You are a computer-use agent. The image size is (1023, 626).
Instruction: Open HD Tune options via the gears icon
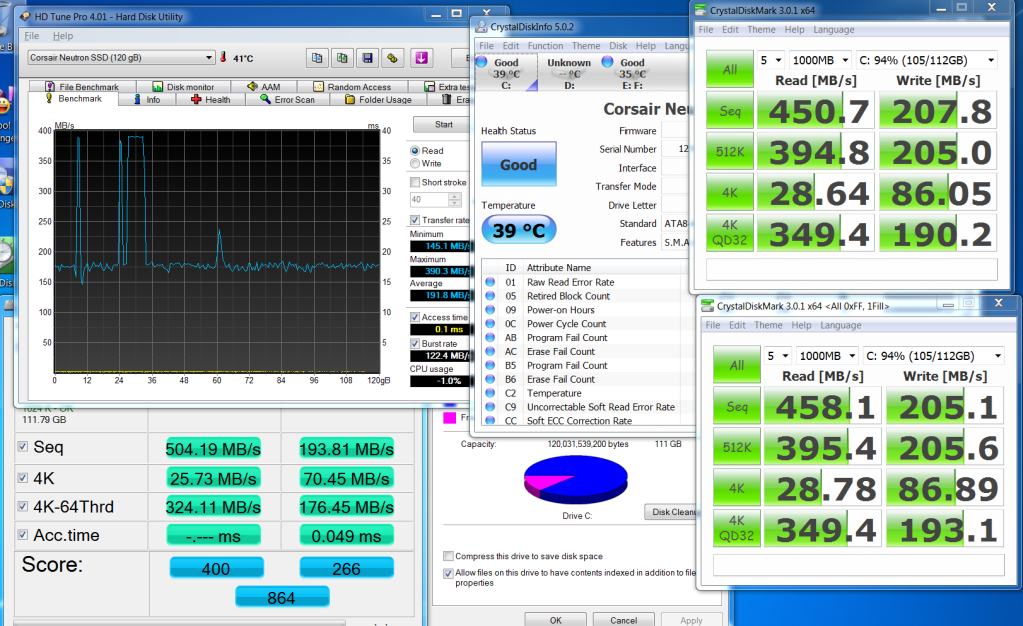(x=392, y=58)
